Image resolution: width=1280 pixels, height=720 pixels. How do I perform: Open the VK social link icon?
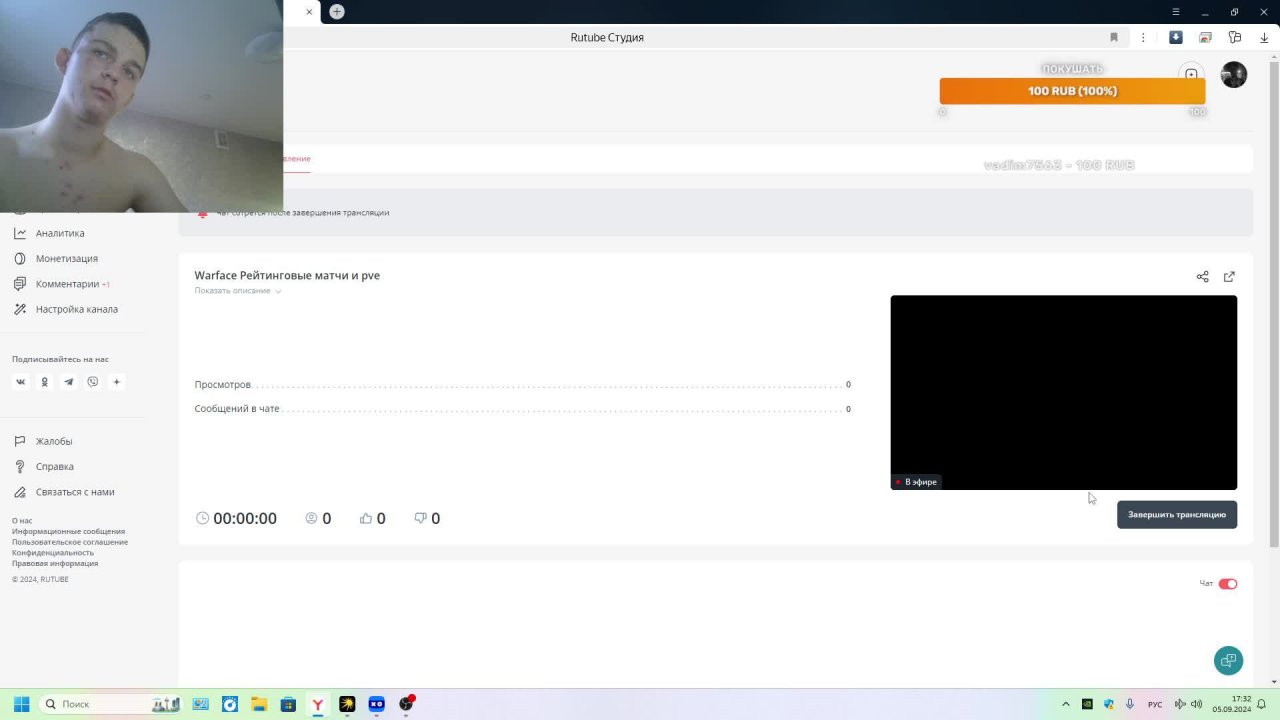20,382
